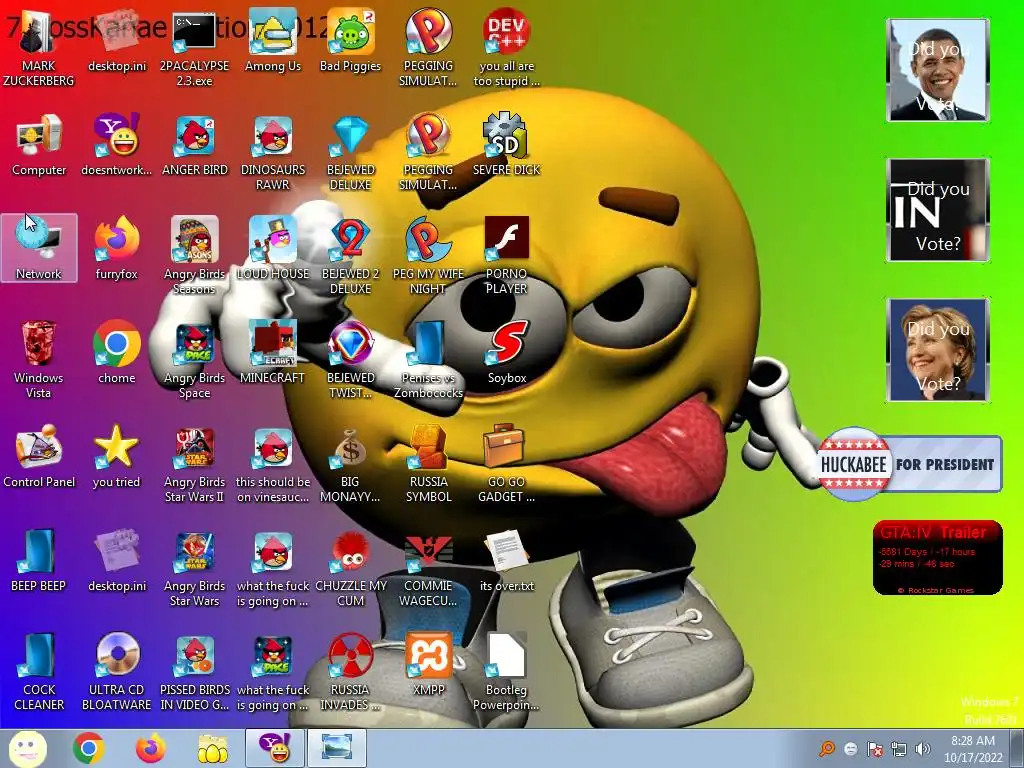Switch to the picture viewer taskbar window
Viewport: 1024px width, 768px height.
coord(336,748)
